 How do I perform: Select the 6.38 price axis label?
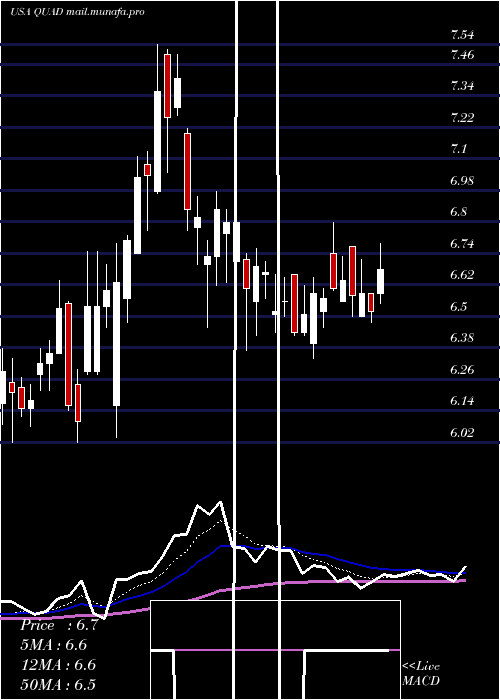tap(462, 338)
